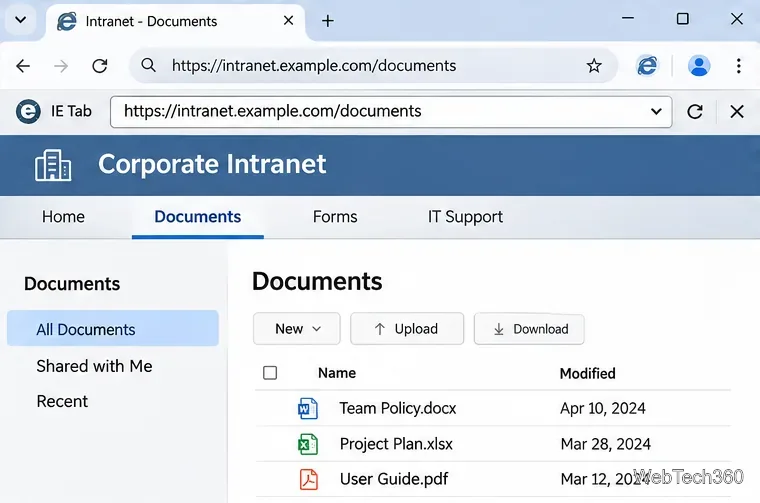This screenshot has width=760, height=503.
Task: Select the Intranet - Documents browser tab
Action: [x=175, y=22]
